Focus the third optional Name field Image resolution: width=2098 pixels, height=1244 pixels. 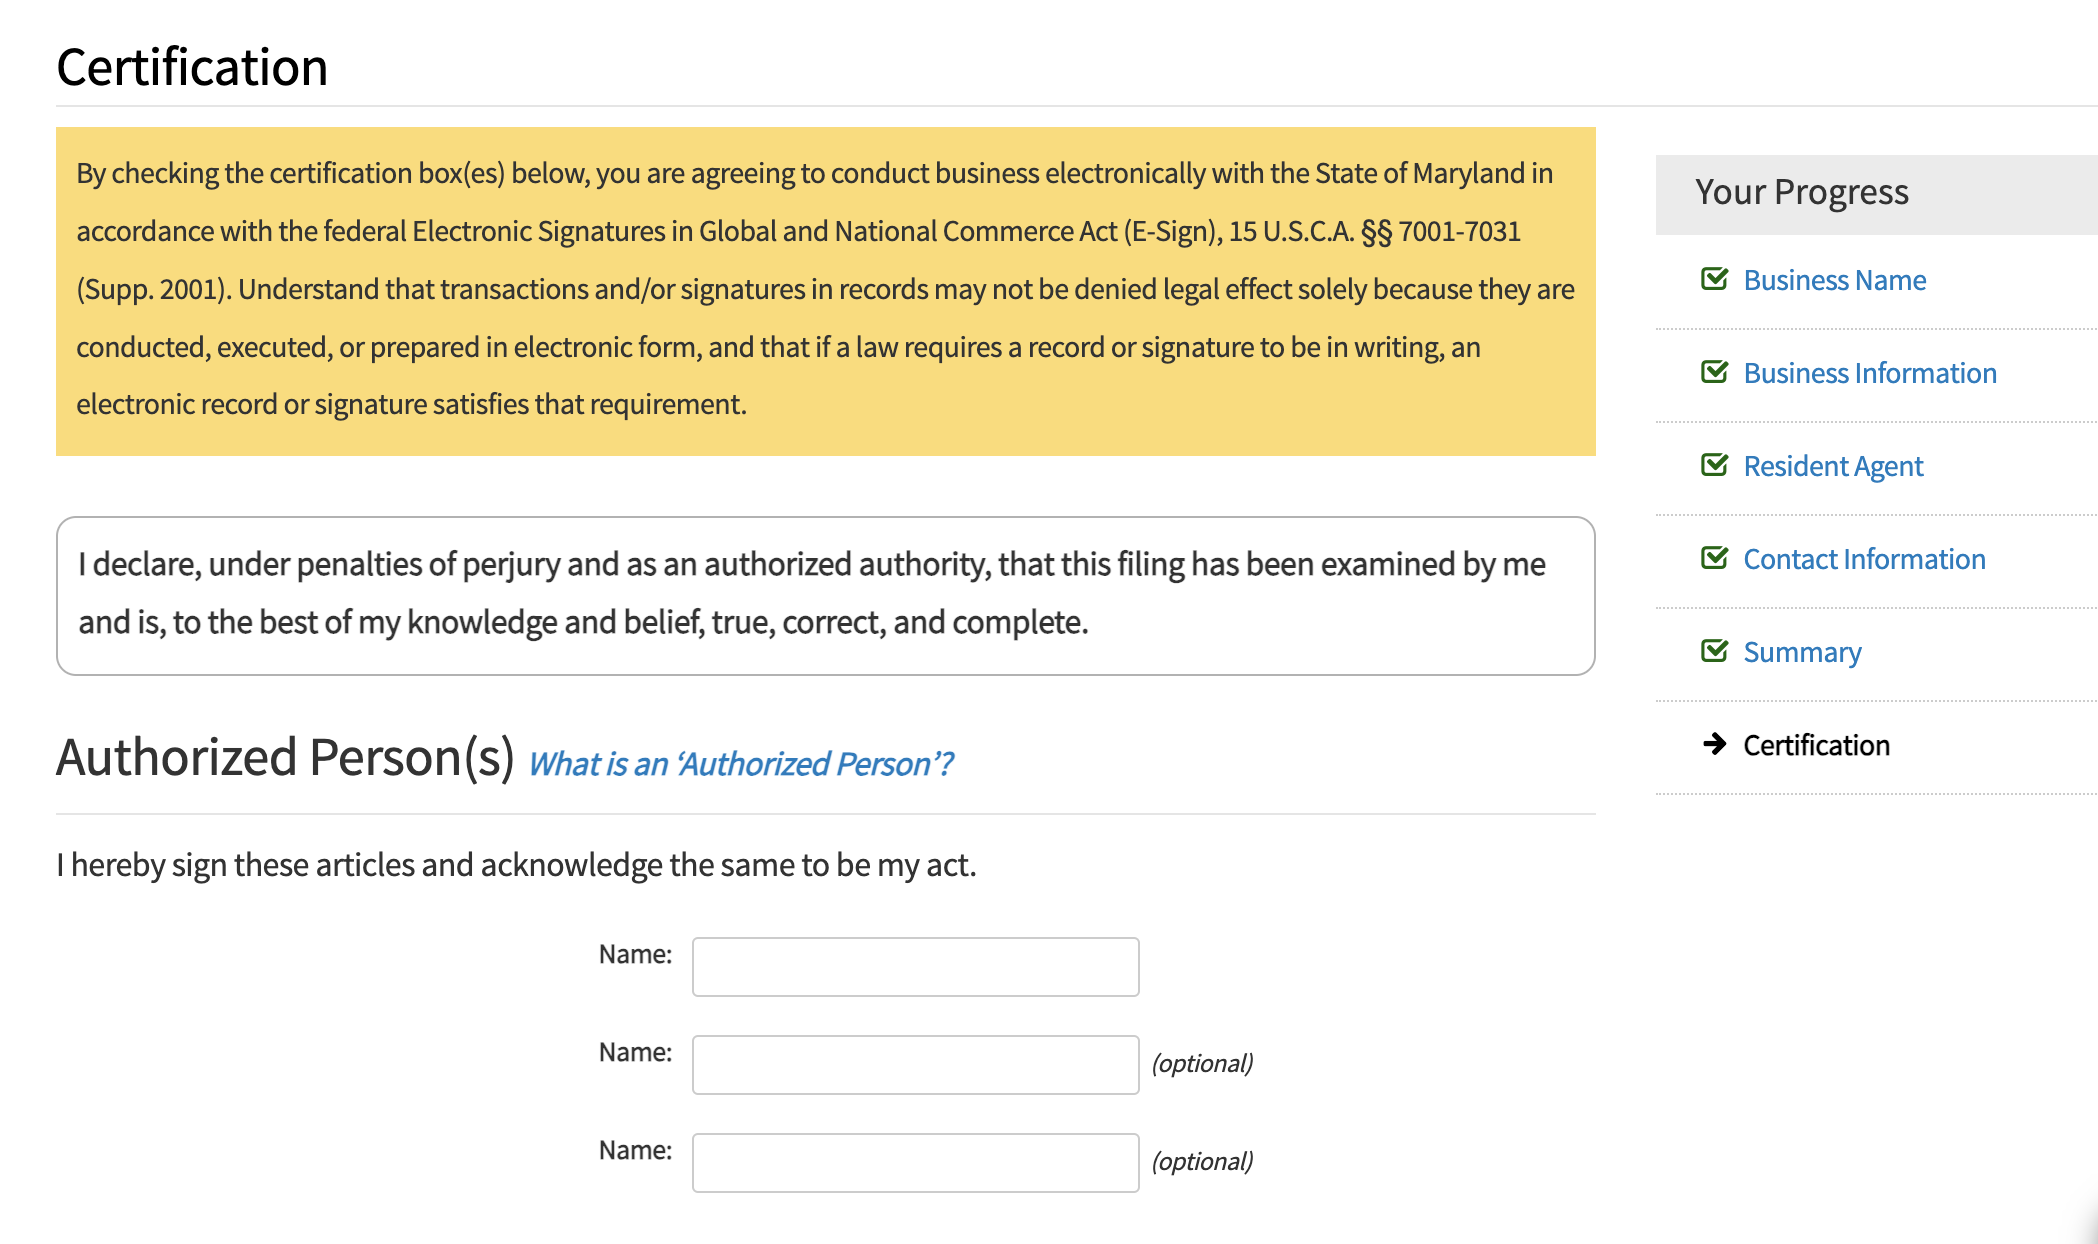coord(915,1163)
